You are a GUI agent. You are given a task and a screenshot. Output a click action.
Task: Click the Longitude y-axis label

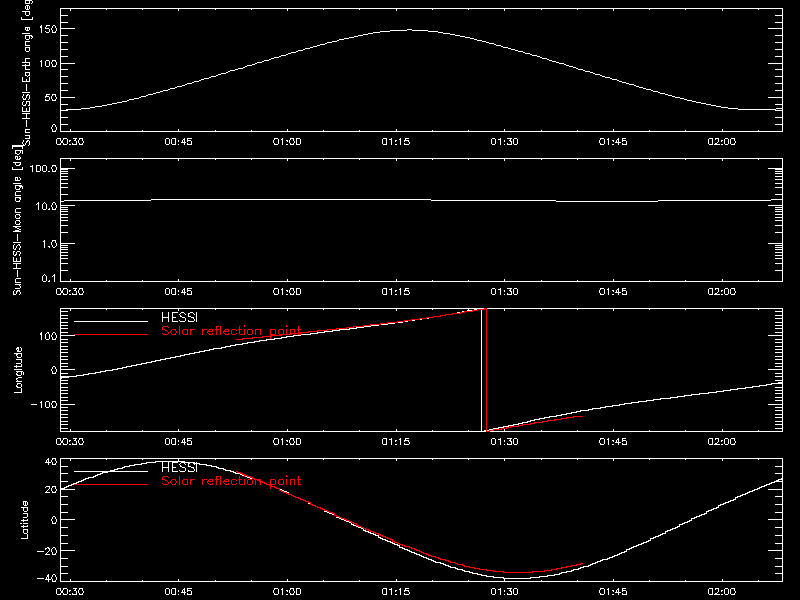pos(18,370)
